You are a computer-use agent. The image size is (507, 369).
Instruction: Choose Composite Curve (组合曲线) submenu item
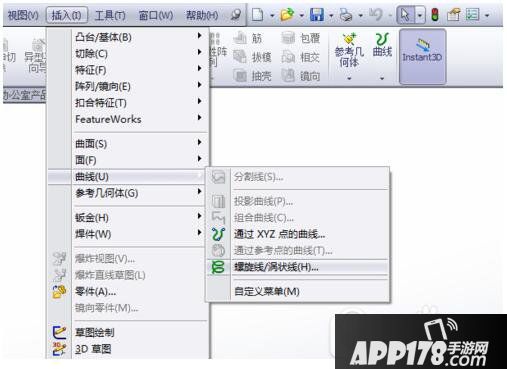coord(298,218)
